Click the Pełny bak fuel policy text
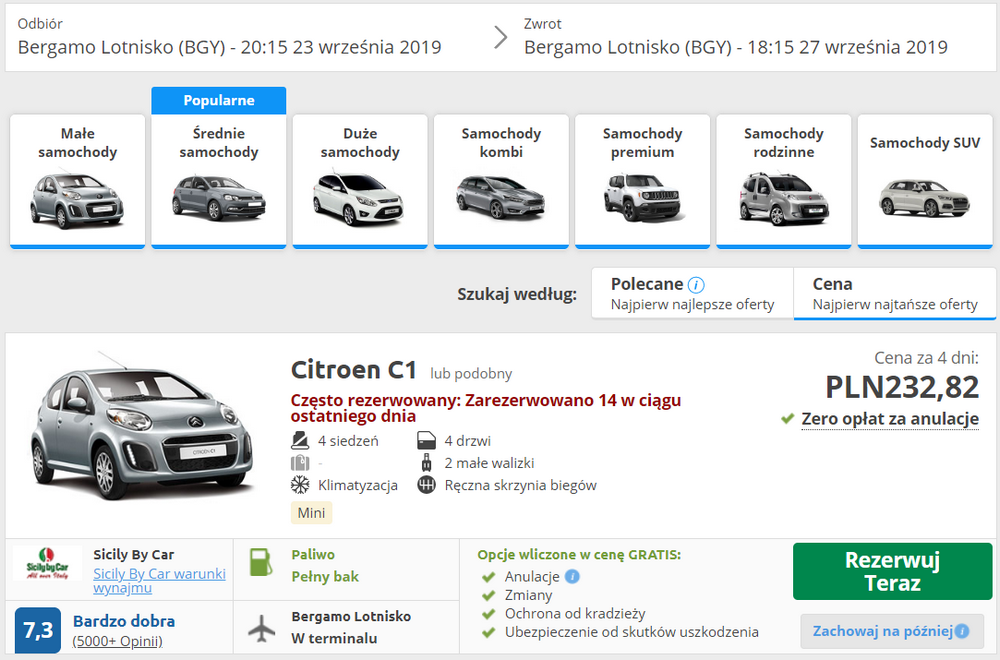This screenshot has width=1000, height=660. 325,576
